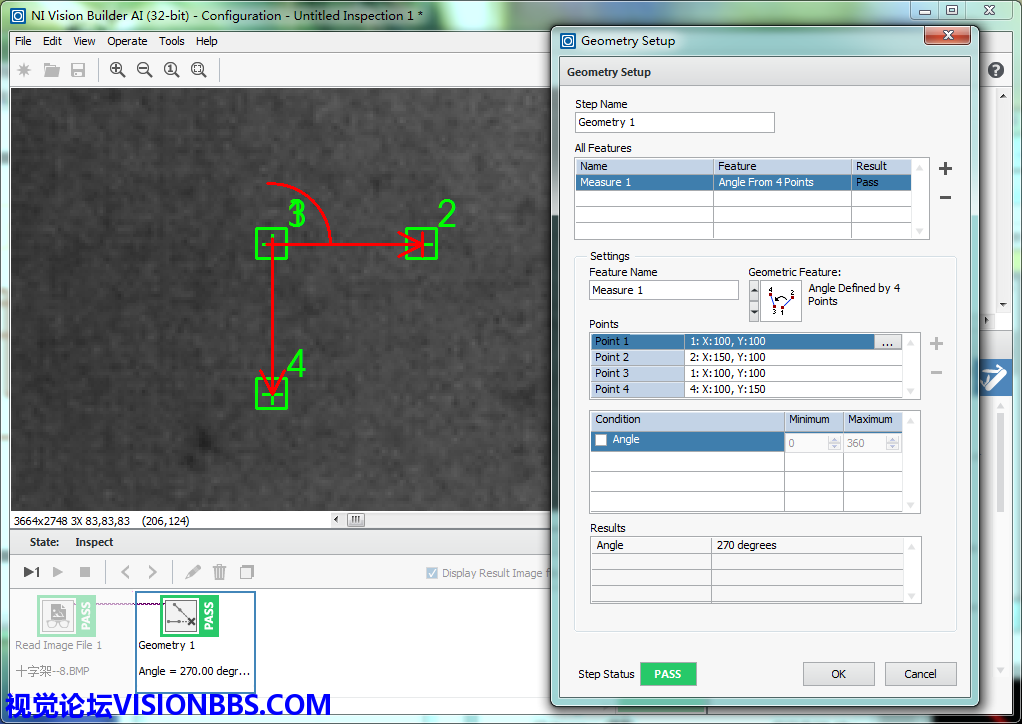Screen dimensions: 1022x724
Task: Select the next geometric feature with the down arrow
Action: coord(754,311)
